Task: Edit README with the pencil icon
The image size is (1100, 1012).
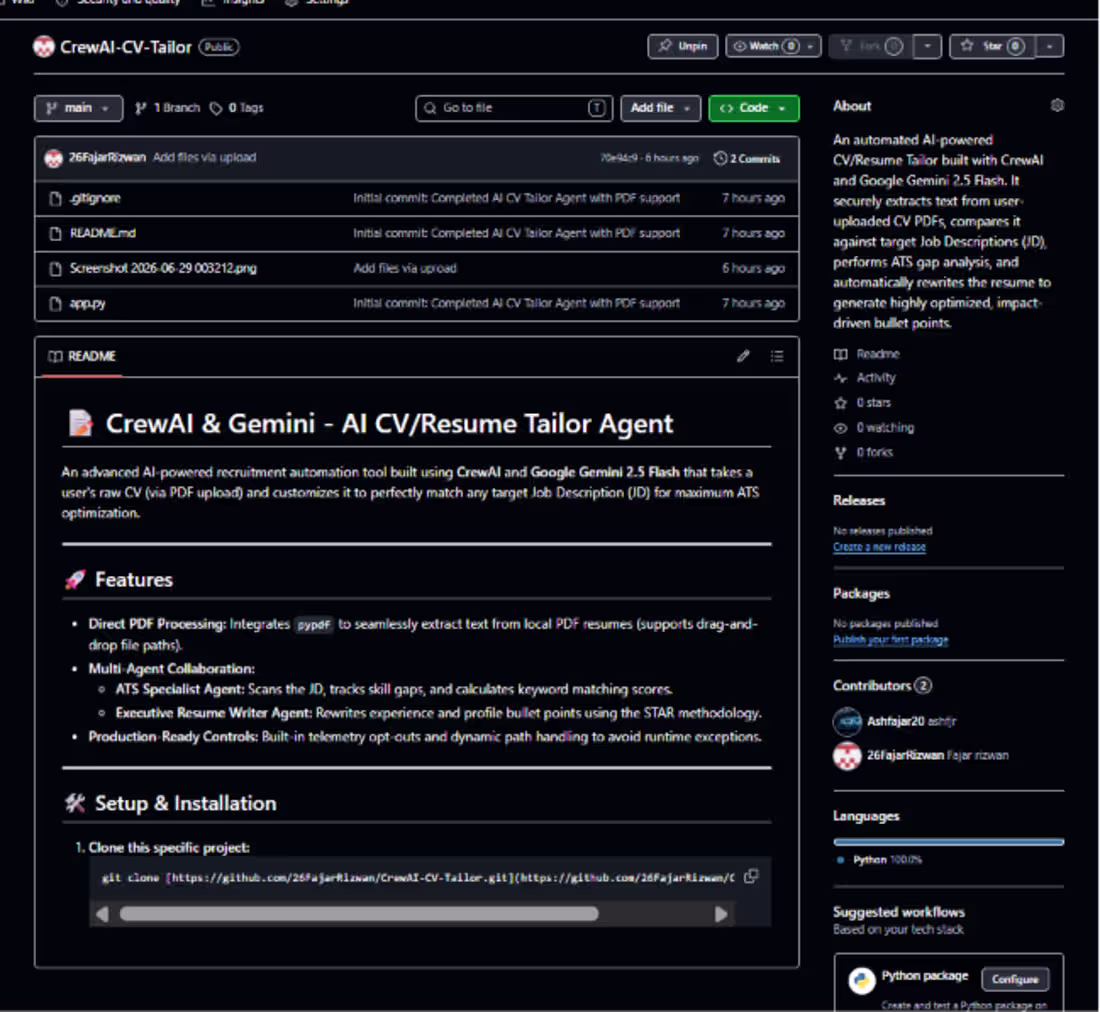Action: click(x=743, y=356)
